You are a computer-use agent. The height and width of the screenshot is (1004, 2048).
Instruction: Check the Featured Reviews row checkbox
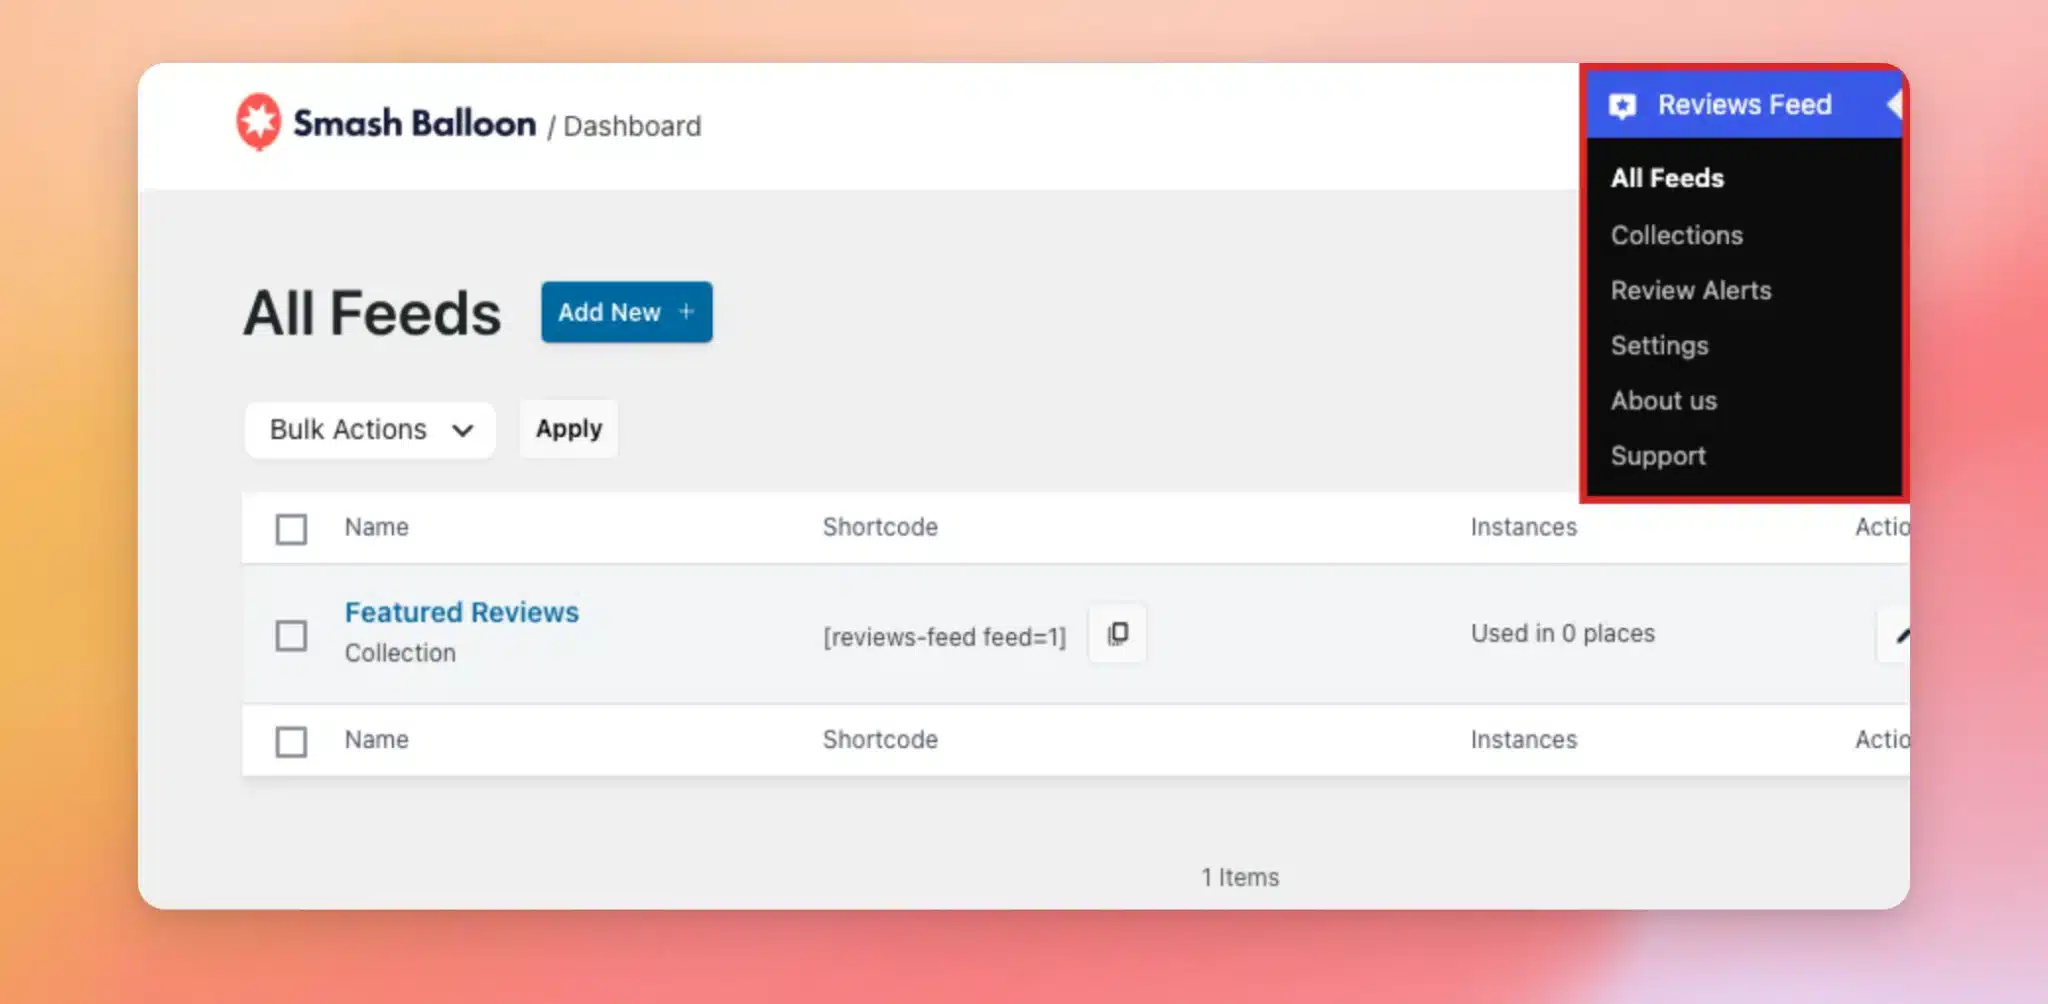pos(291,635)
